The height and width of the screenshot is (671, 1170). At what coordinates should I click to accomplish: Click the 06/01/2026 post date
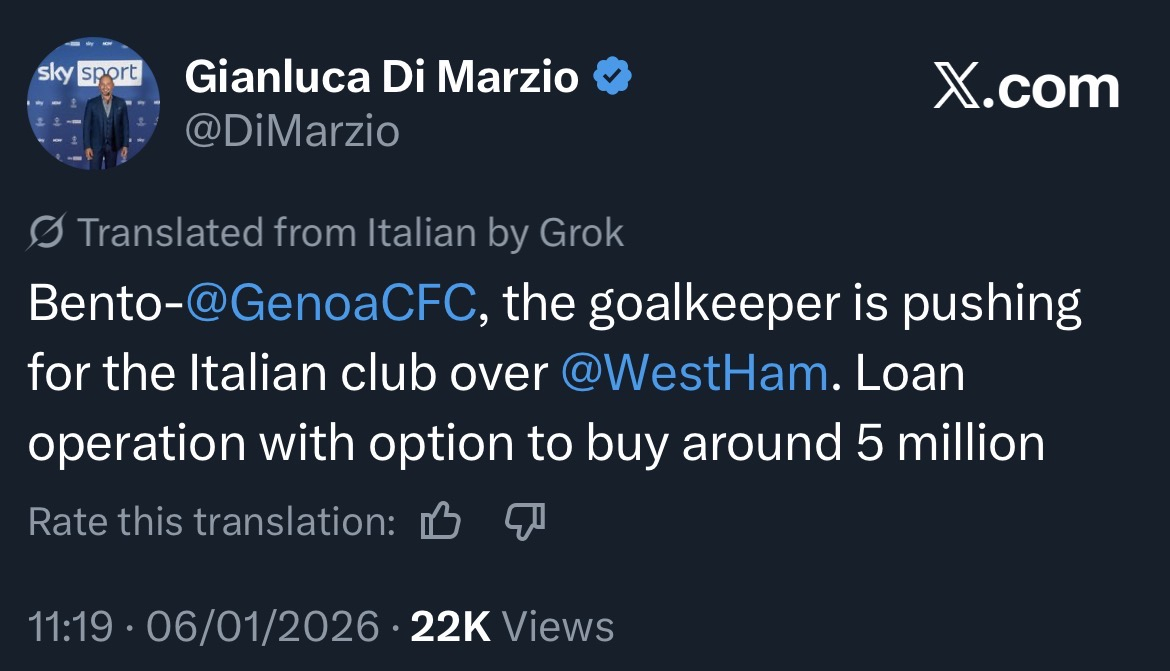point(263,627)
